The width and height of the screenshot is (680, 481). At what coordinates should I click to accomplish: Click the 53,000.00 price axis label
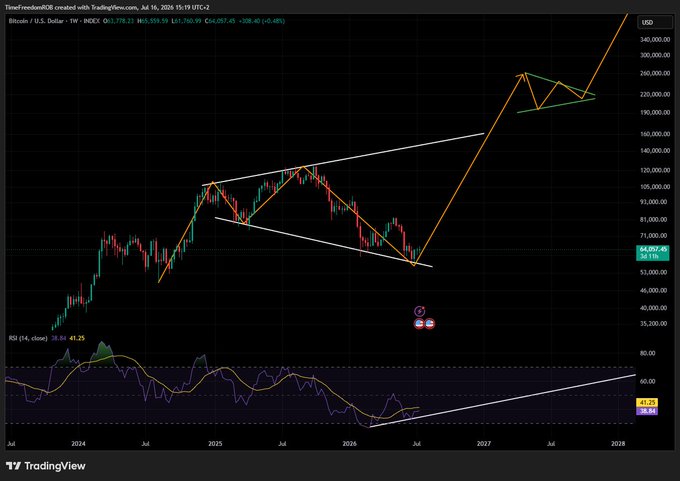click(x=655, y=272)
